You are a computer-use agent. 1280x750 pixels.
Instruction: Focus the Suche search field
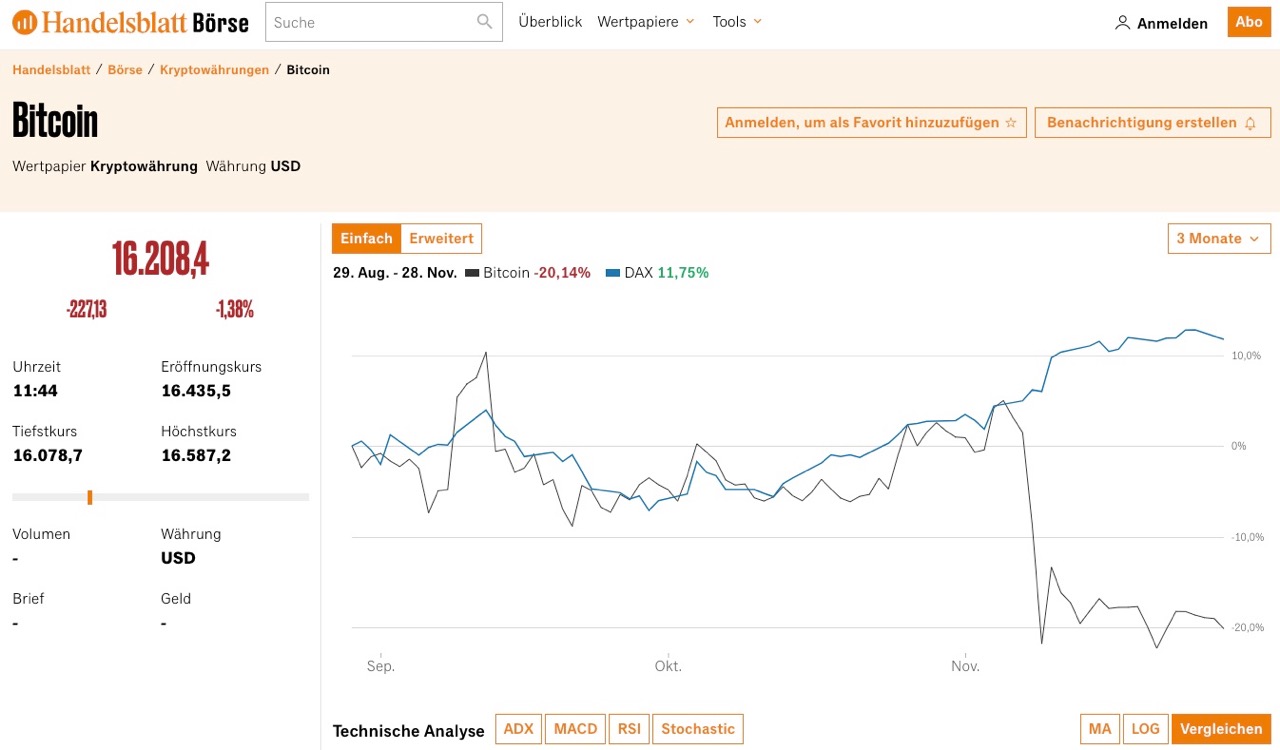click(384, 22)
